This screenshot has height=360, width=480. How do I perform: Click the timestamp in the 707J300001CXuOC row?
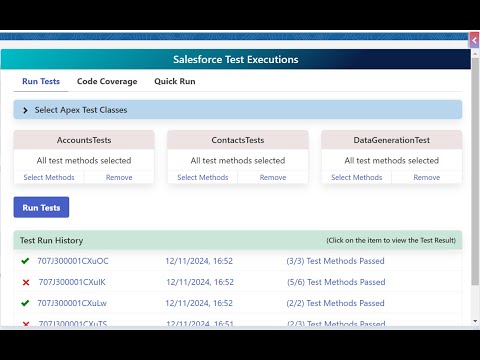[199, 261]
